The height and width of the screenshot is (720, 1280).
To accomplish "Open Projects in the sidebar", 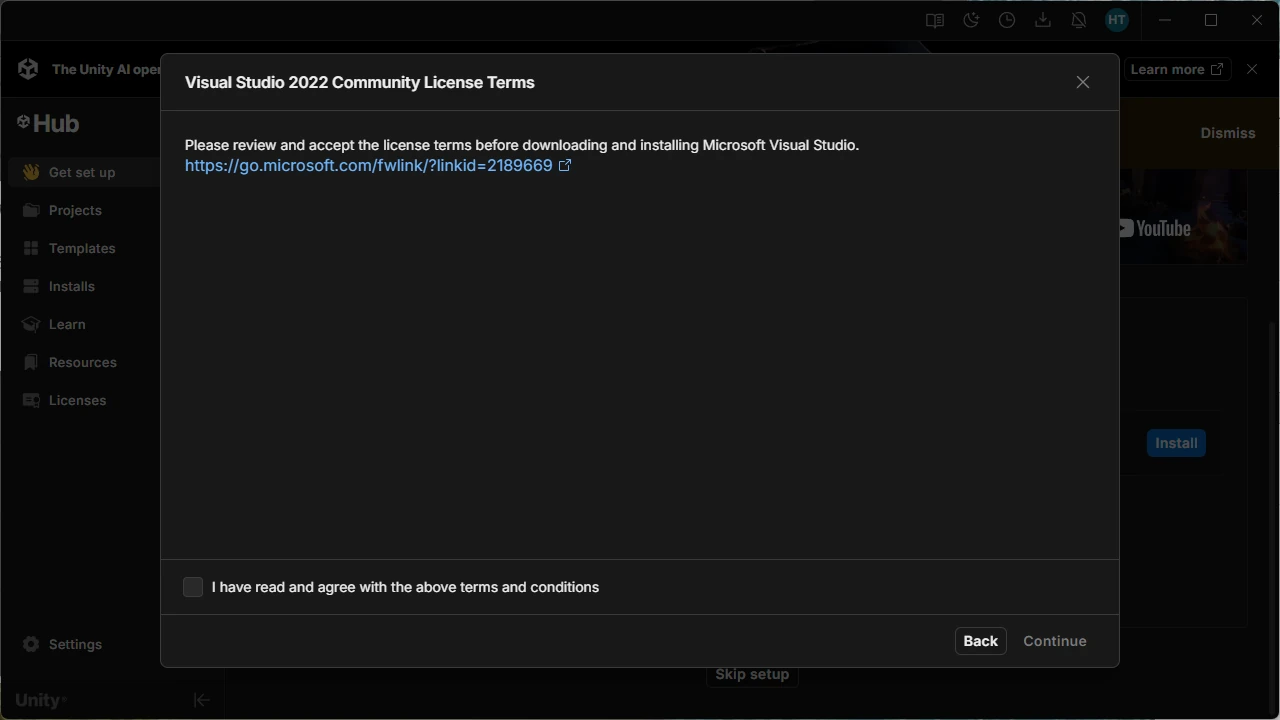I will [x=84, y=210].
